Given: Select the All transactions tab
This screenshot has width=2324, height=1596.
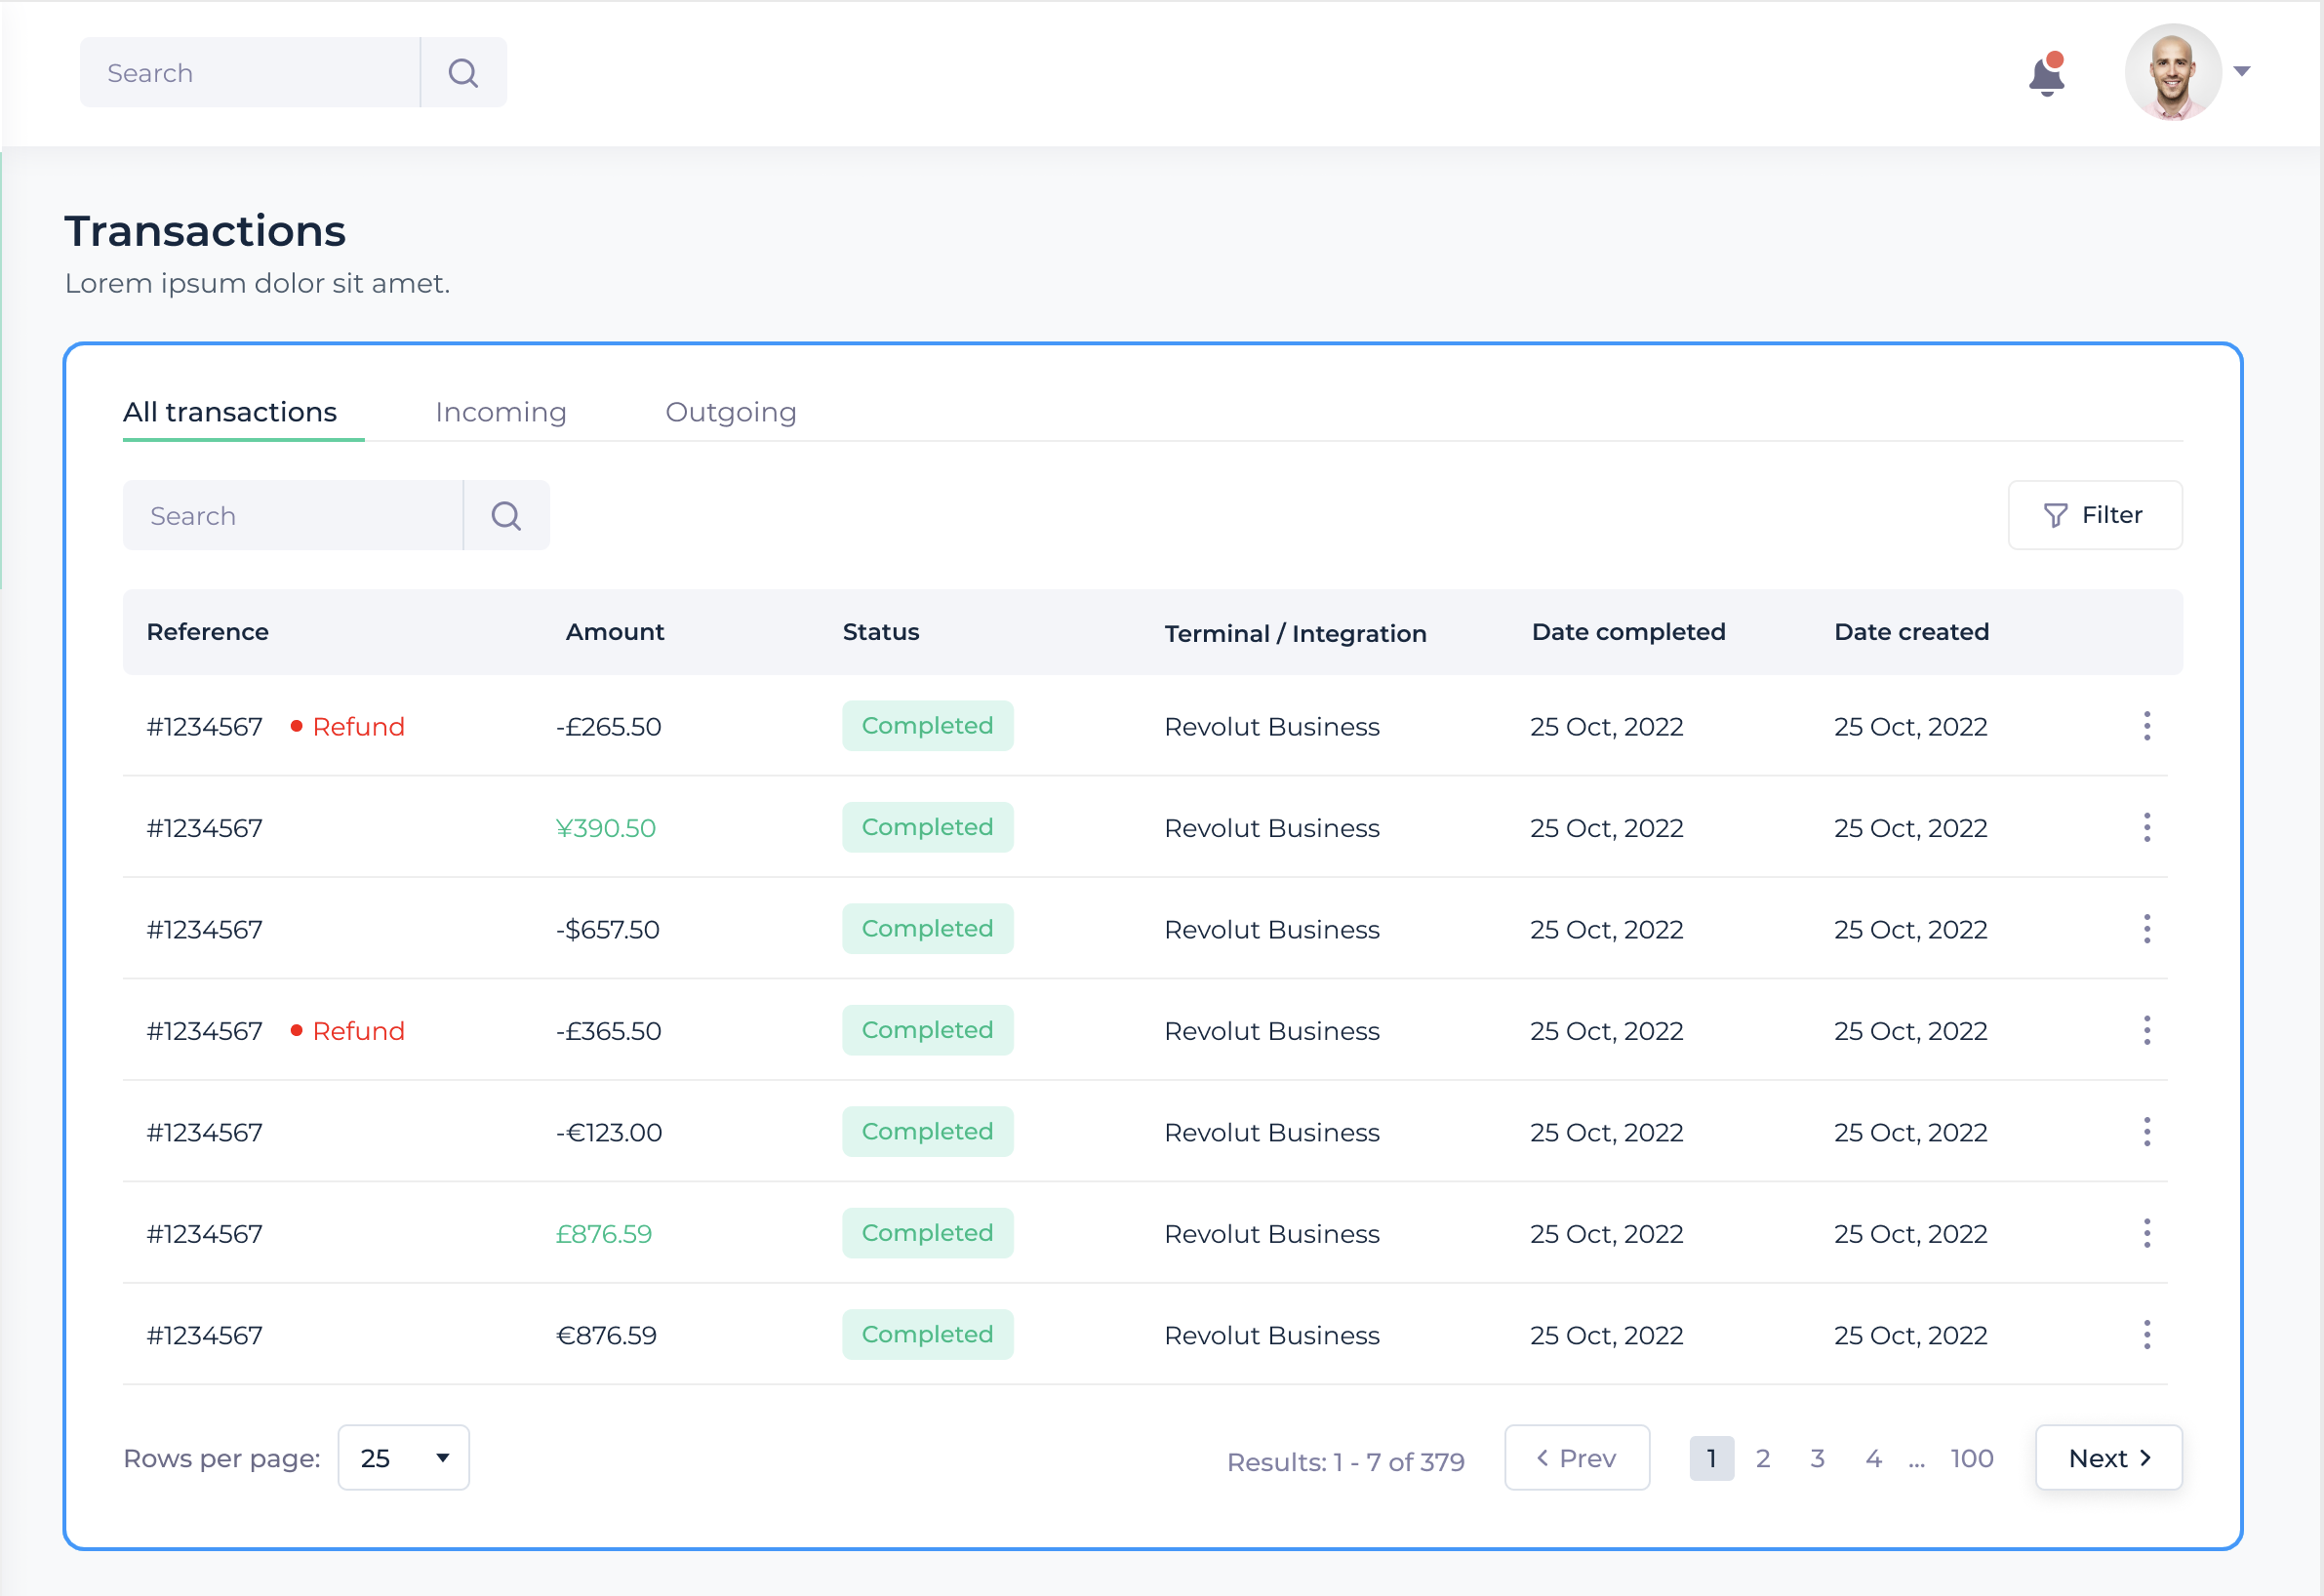Looking at the screenshot, I should point(230,412).
